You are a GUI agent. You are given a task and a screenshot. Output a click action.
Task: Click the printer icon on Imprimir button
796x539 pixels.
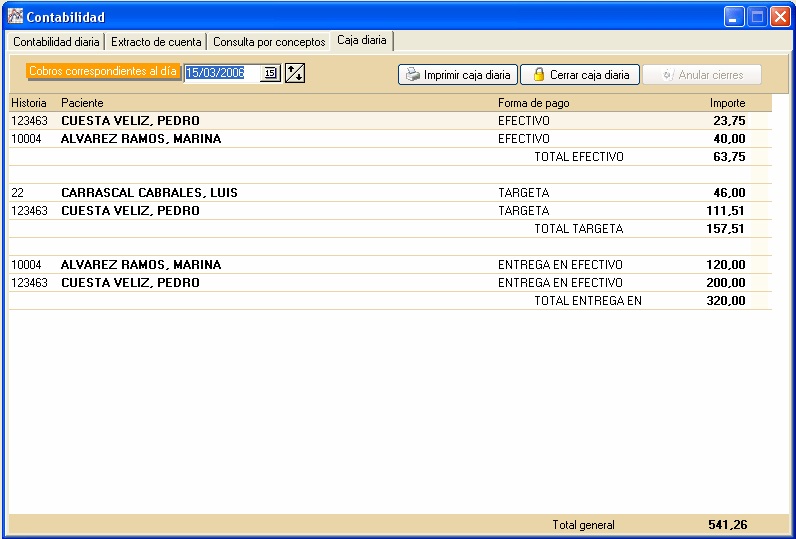(x=413, y=75)
